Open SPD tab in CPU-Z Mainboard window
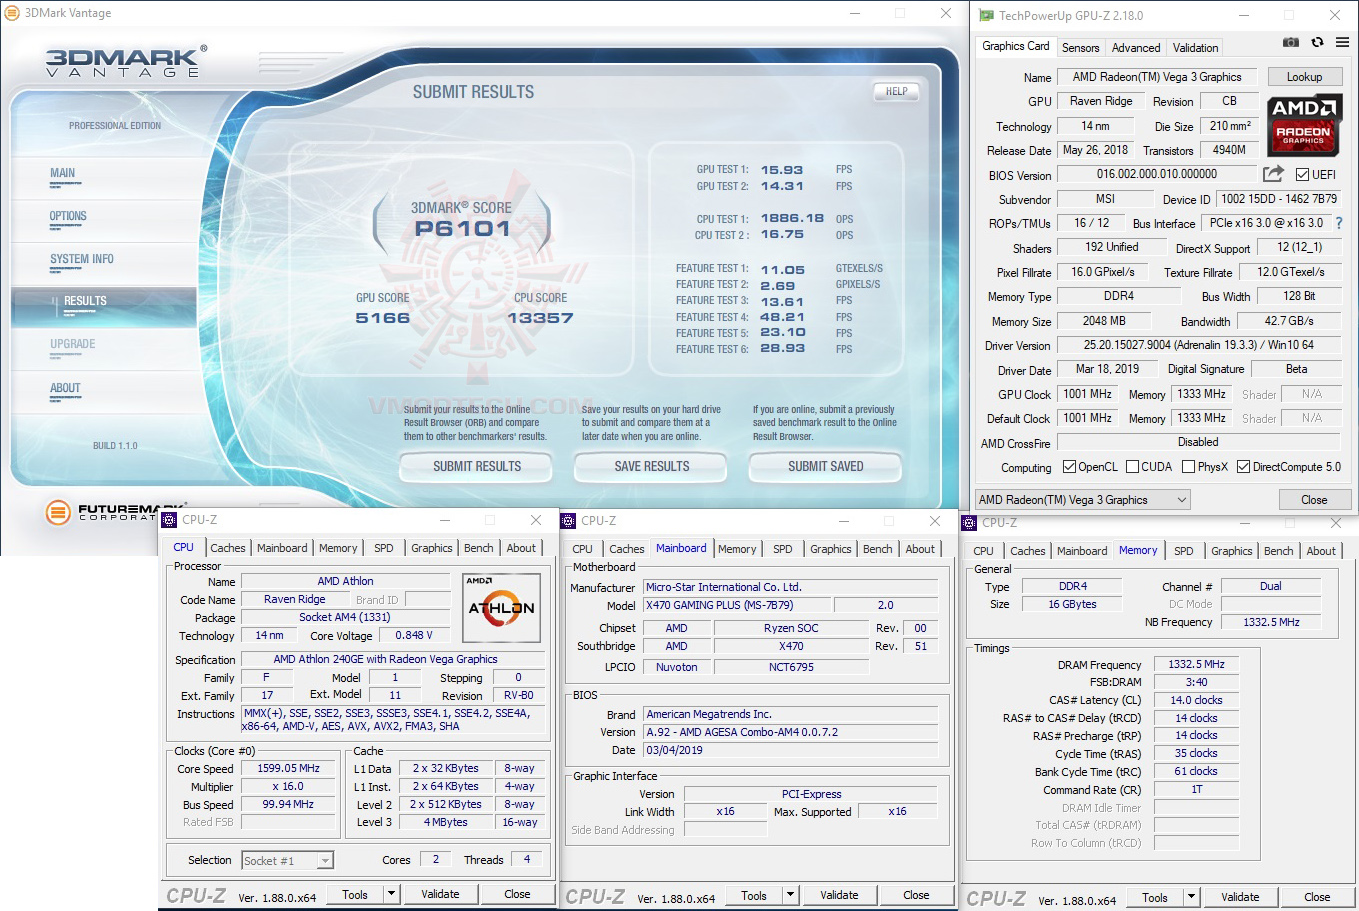 pyautogui.click(x=783, y=549)
